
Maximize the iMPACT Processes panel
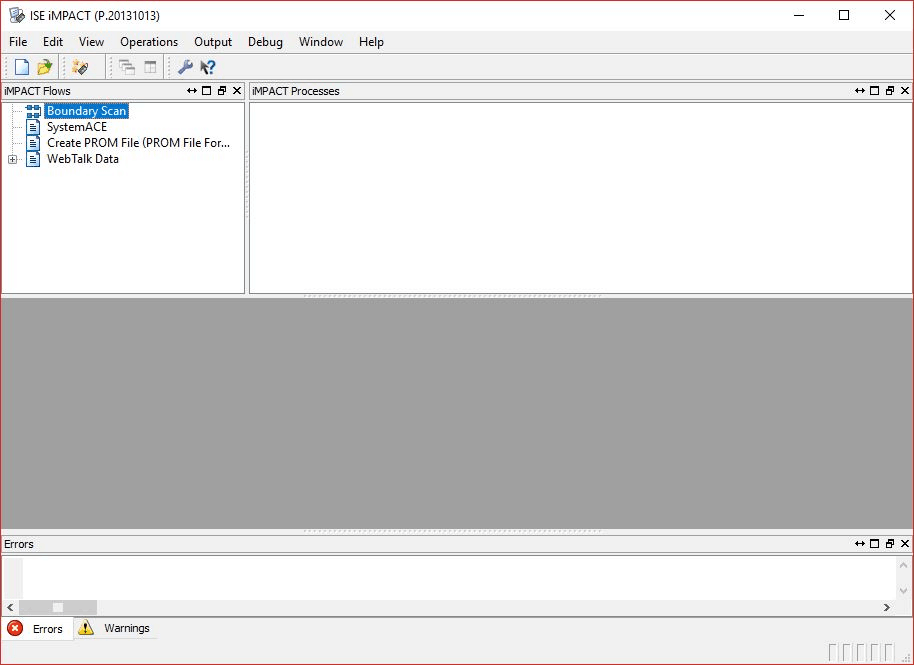[x=875, y=91]
